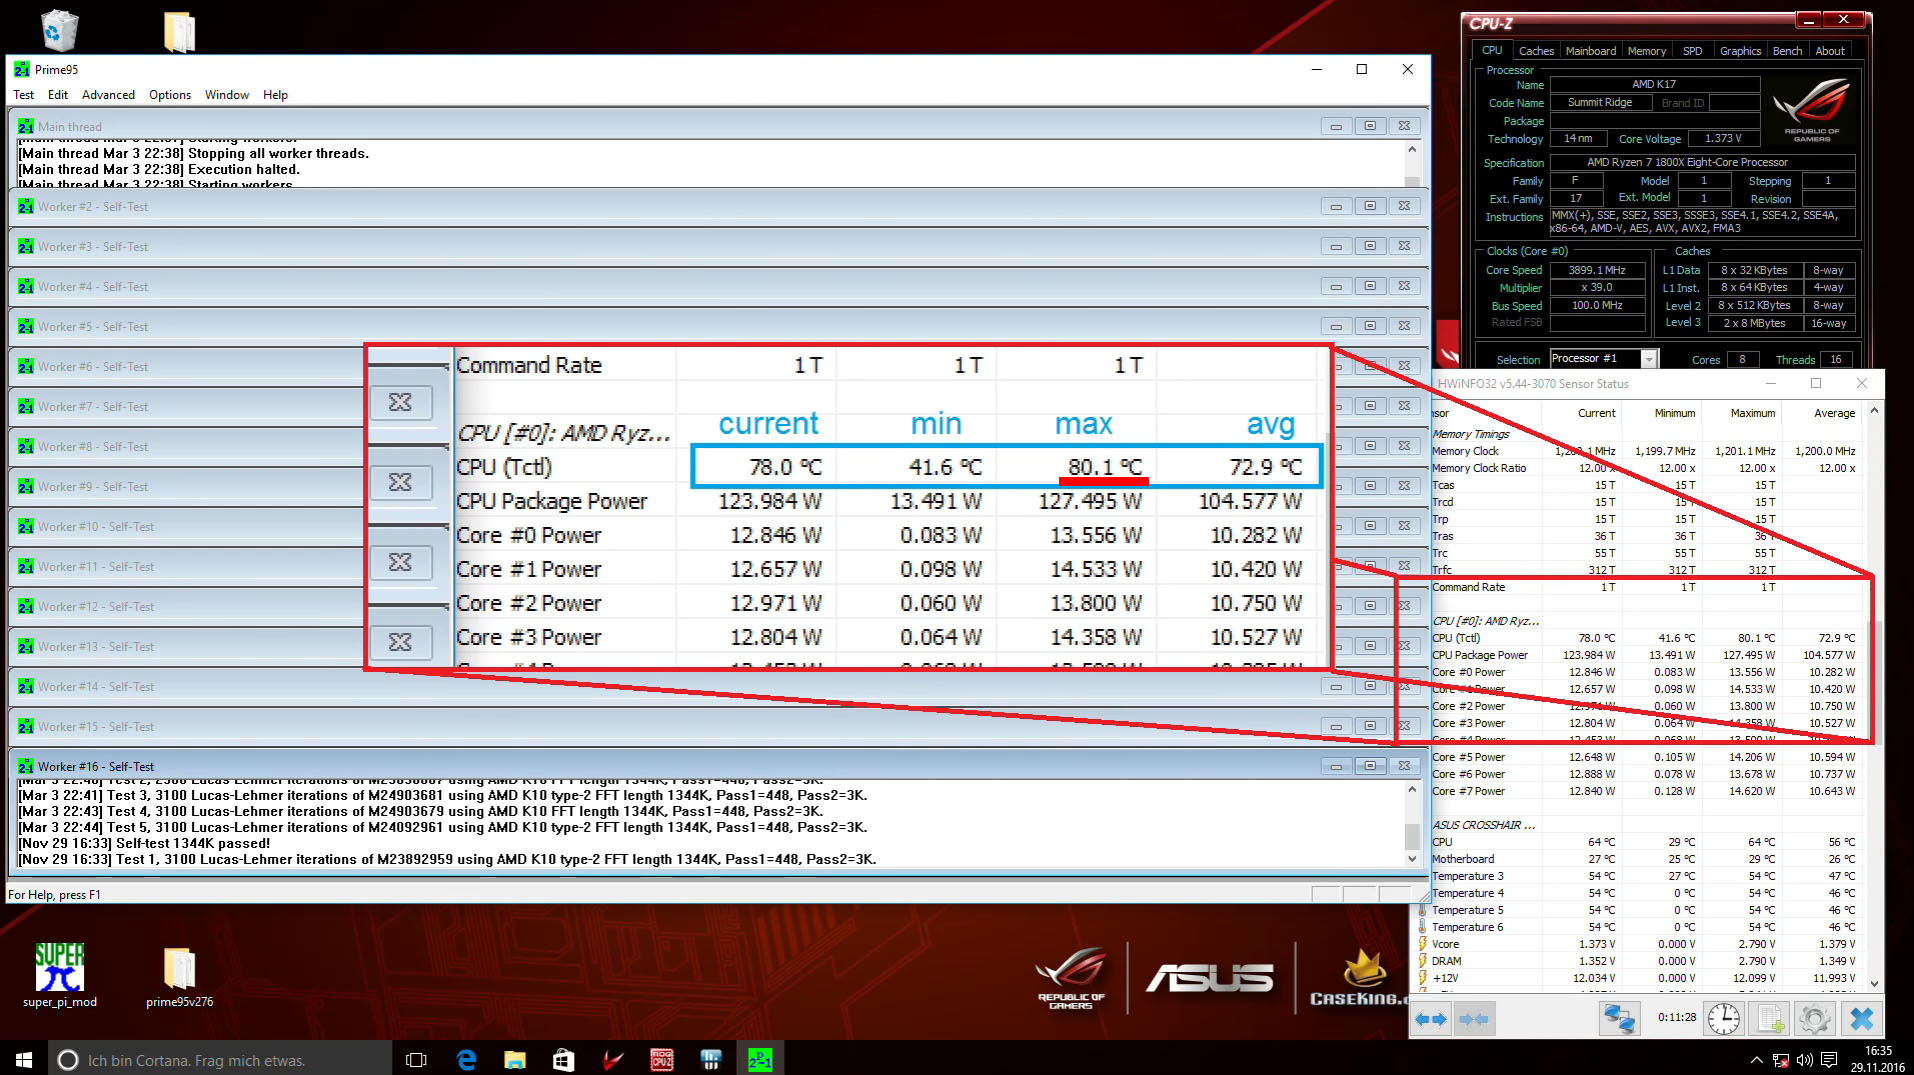
Task: Select the unnamed folder next to Recycle Bin
Action: [179, 31]
